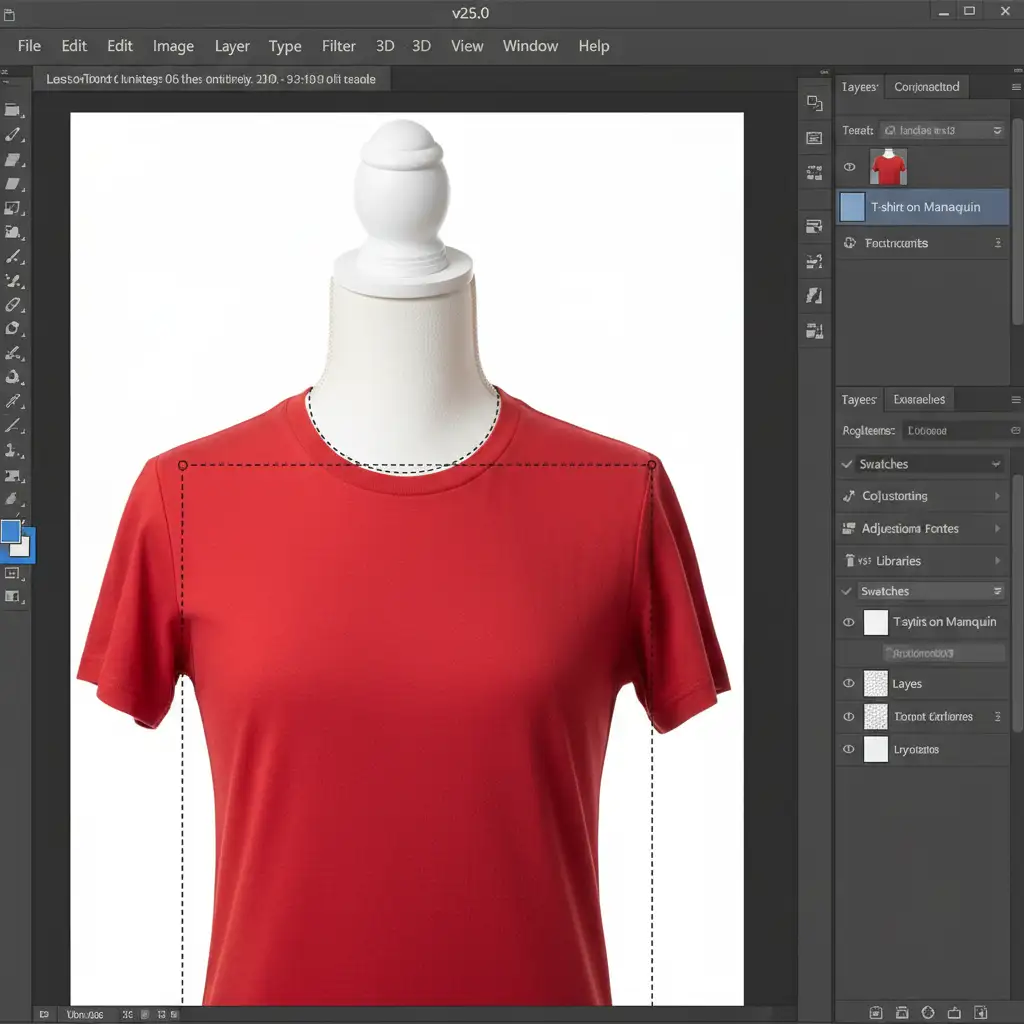Image resolution: width=1024 pixels, height=1024 pixels.
Task: Click the icon left of Libraries
Action: pos(850,561)
